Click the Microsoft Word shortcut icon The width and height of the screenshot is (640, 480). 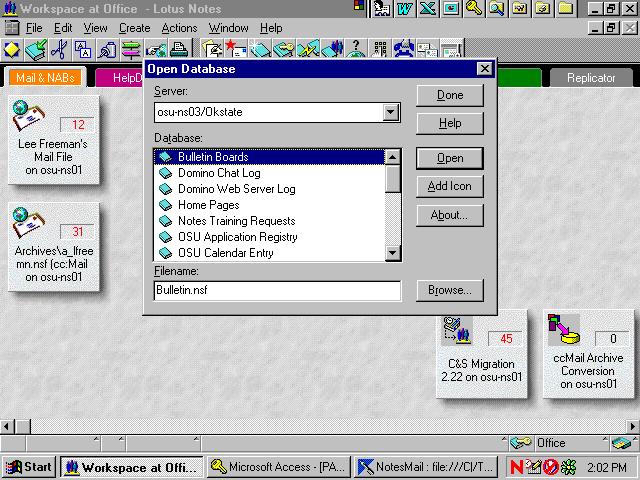coord(404,9)
